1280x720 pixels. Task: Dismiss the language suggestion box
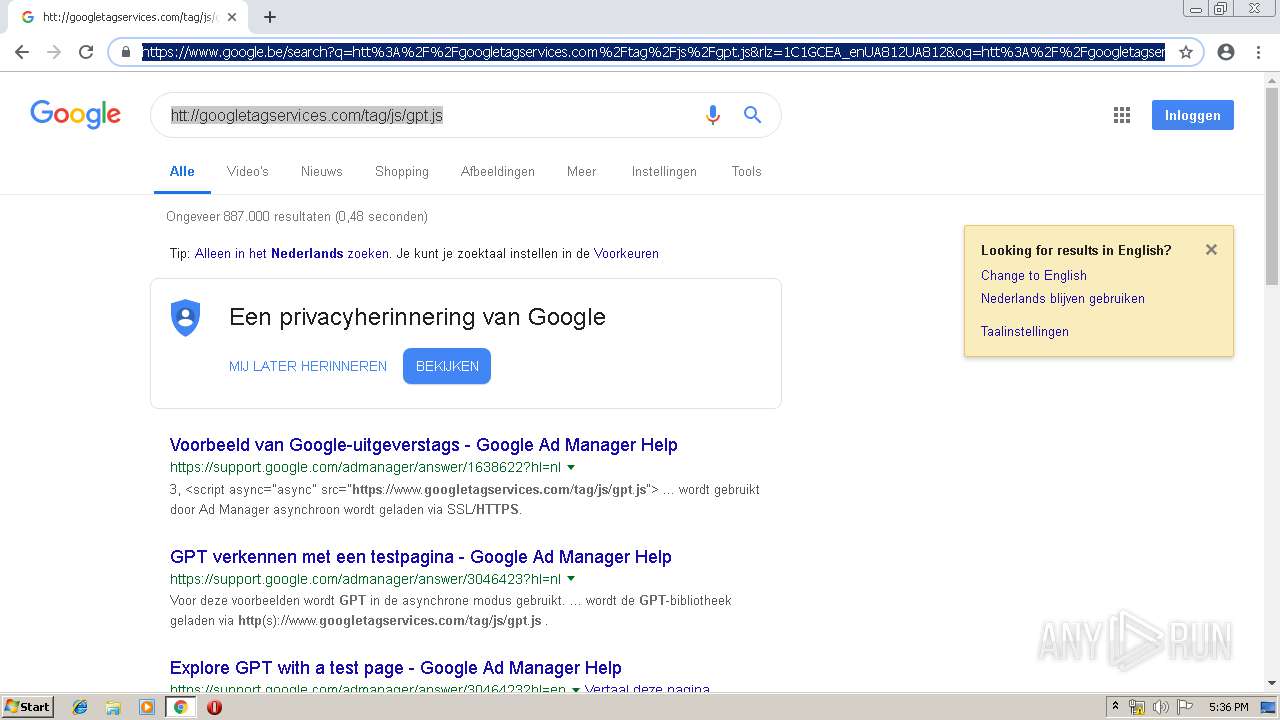click(1211, 250)
